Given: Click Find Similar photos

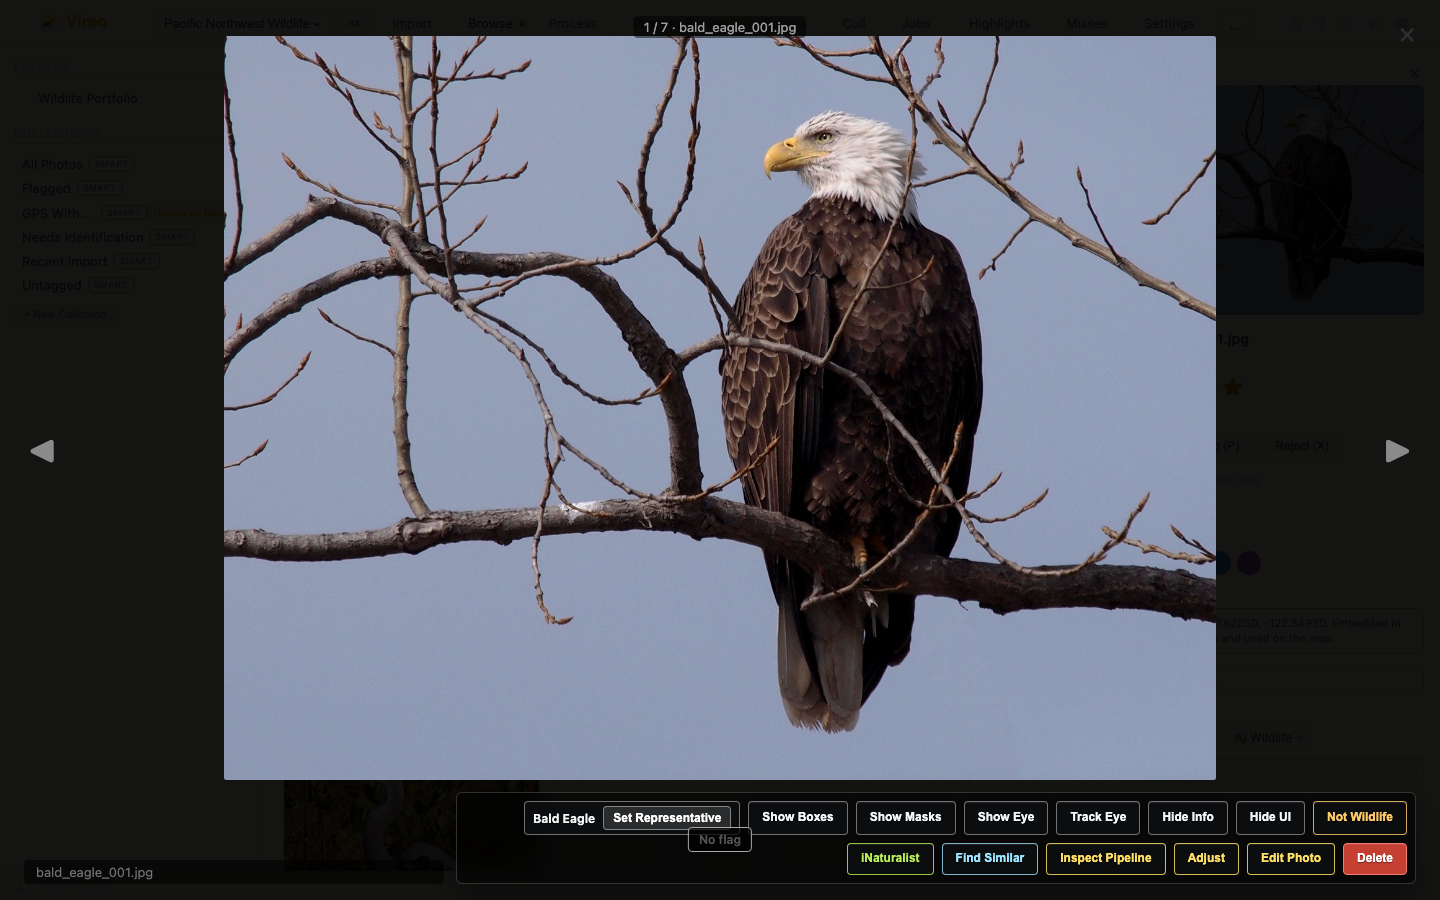Looking at the screenshot, I should click(990, 858).
